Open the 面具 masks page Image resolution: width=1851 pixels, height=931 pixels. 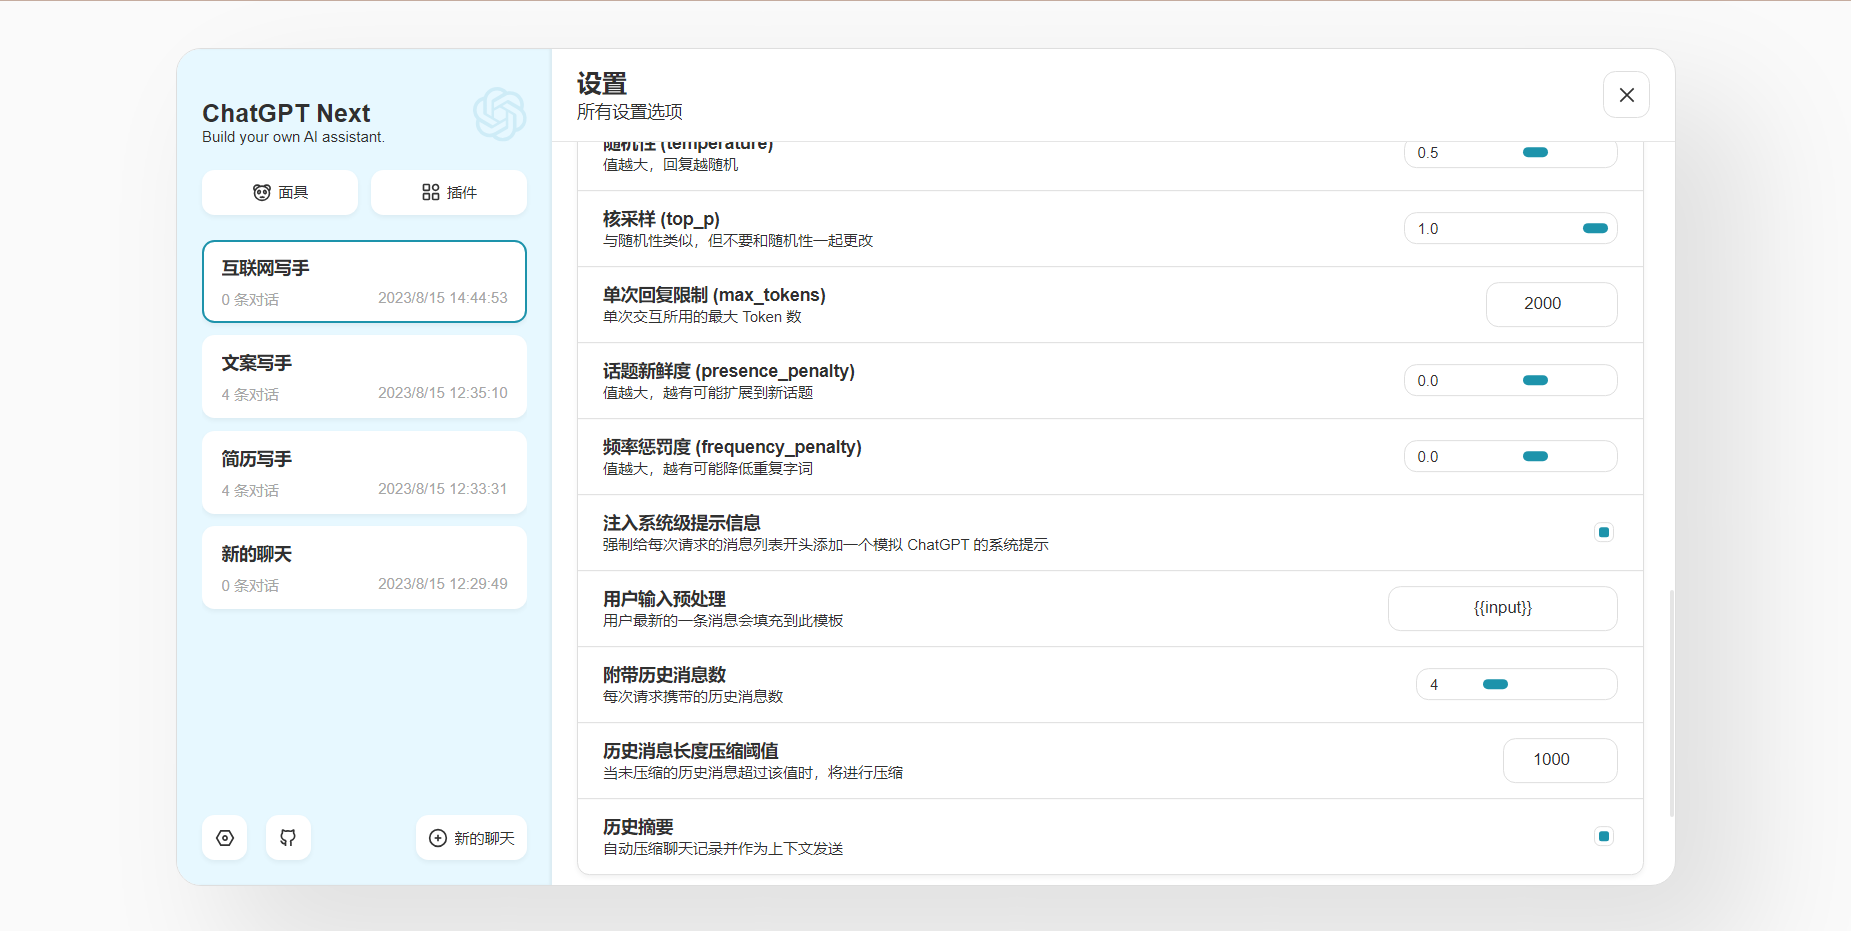tap(280, 192)
